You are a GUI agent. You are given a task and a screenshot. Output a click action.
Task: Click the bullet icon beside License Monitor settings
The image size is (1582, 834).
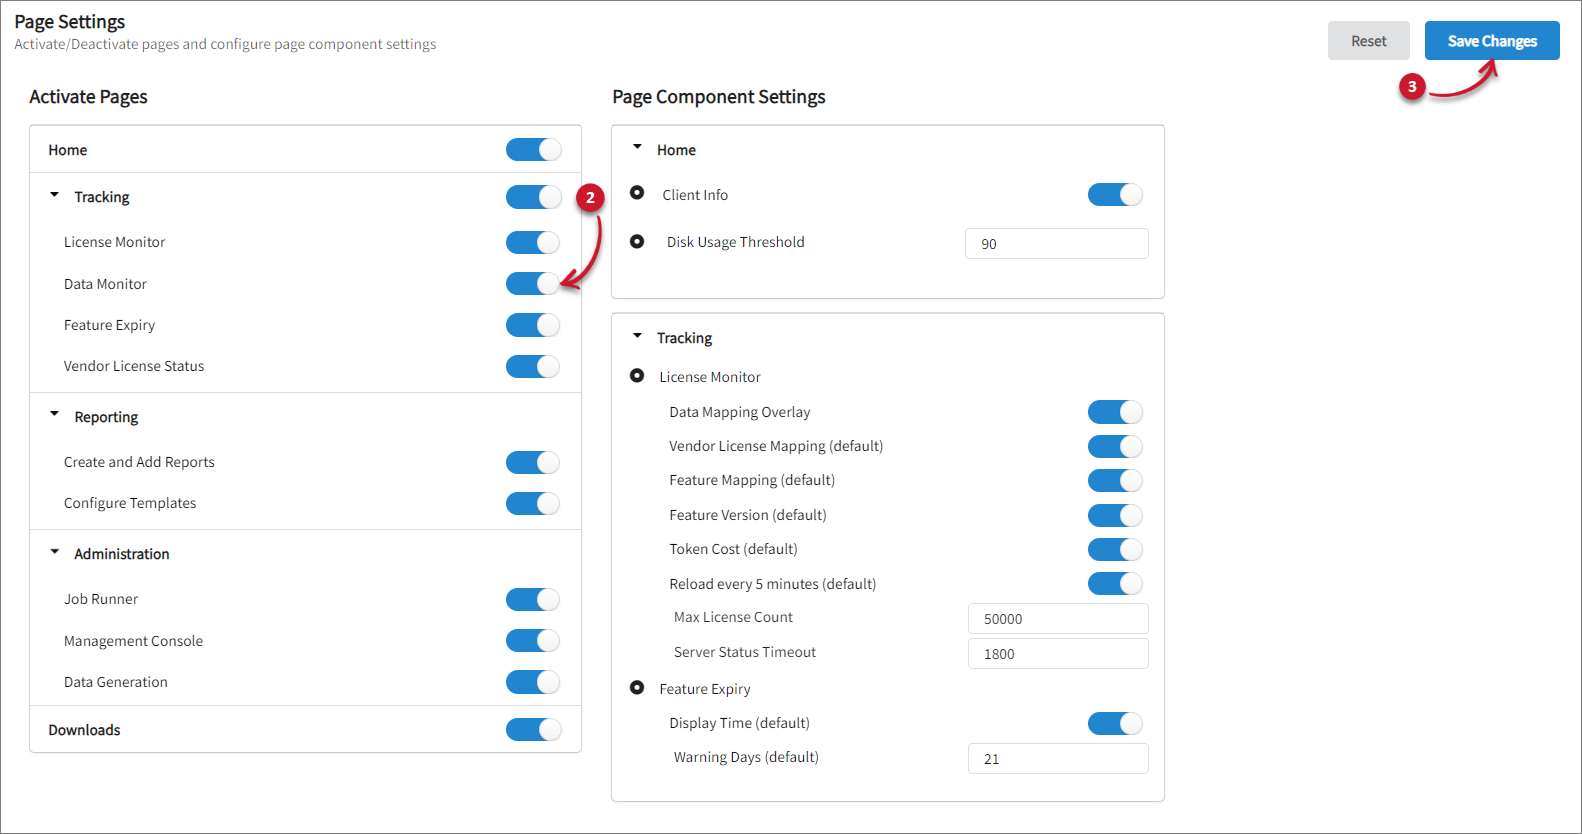637,375
